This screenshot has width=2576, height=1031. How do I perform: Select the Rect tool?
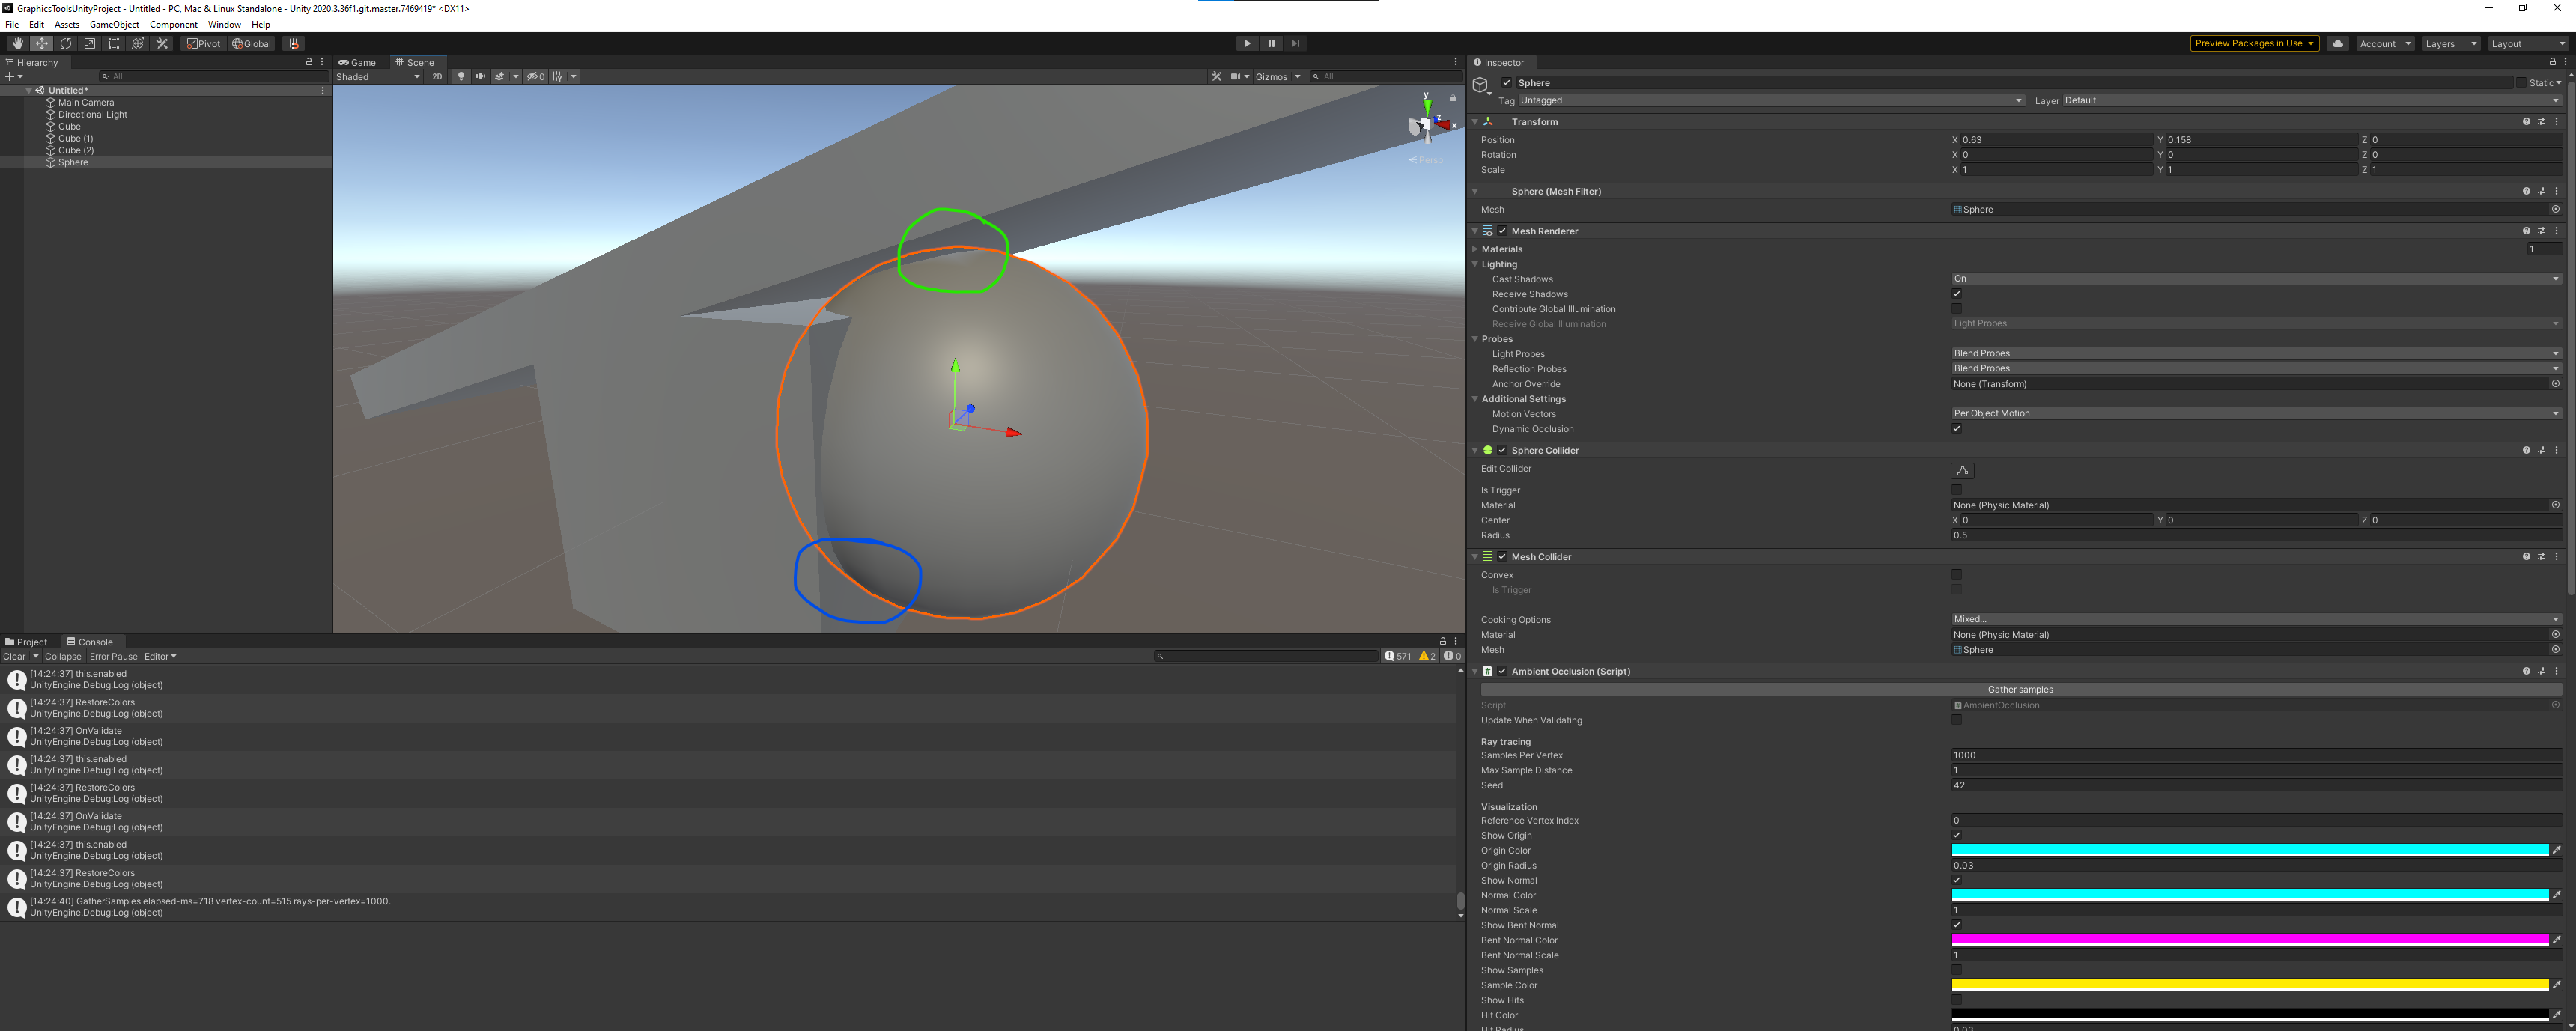coord(114,44)
